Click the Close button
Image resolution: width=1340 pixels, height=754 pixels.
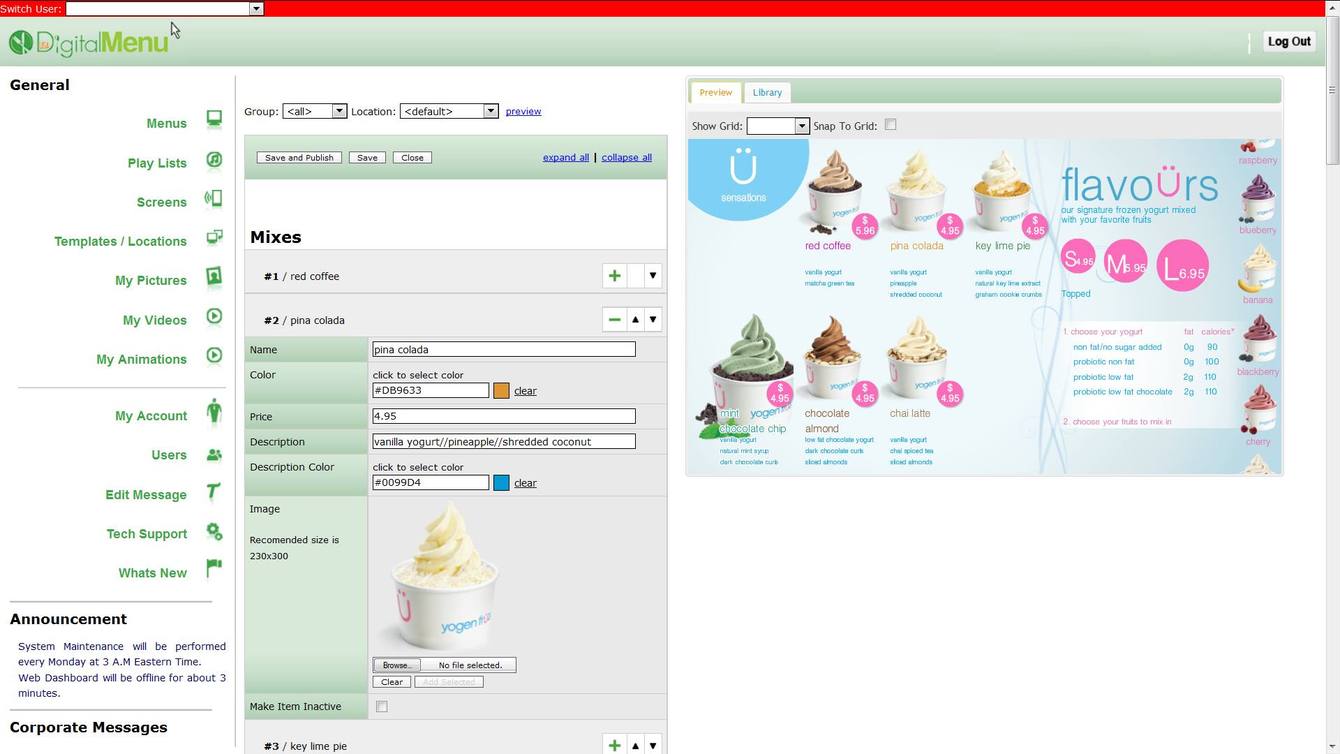(412, 158)
